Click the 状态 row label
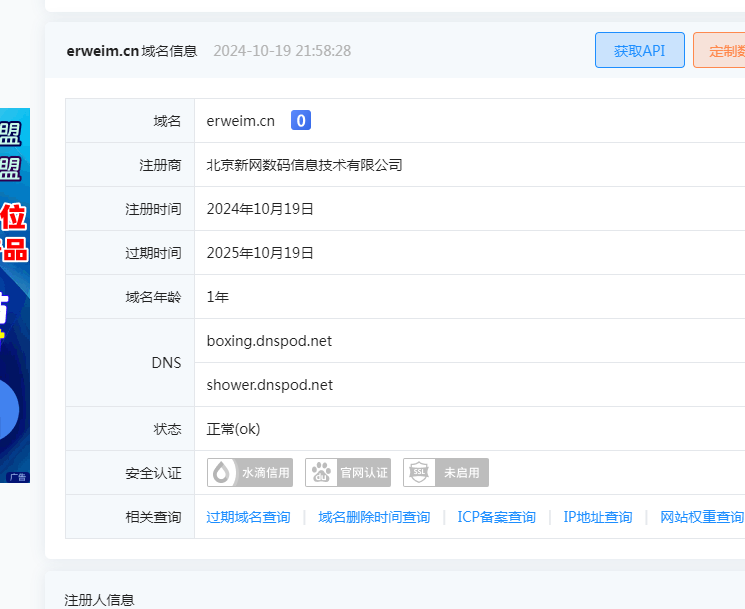This screenshot has height=609, width=745. tap(167, 429)
